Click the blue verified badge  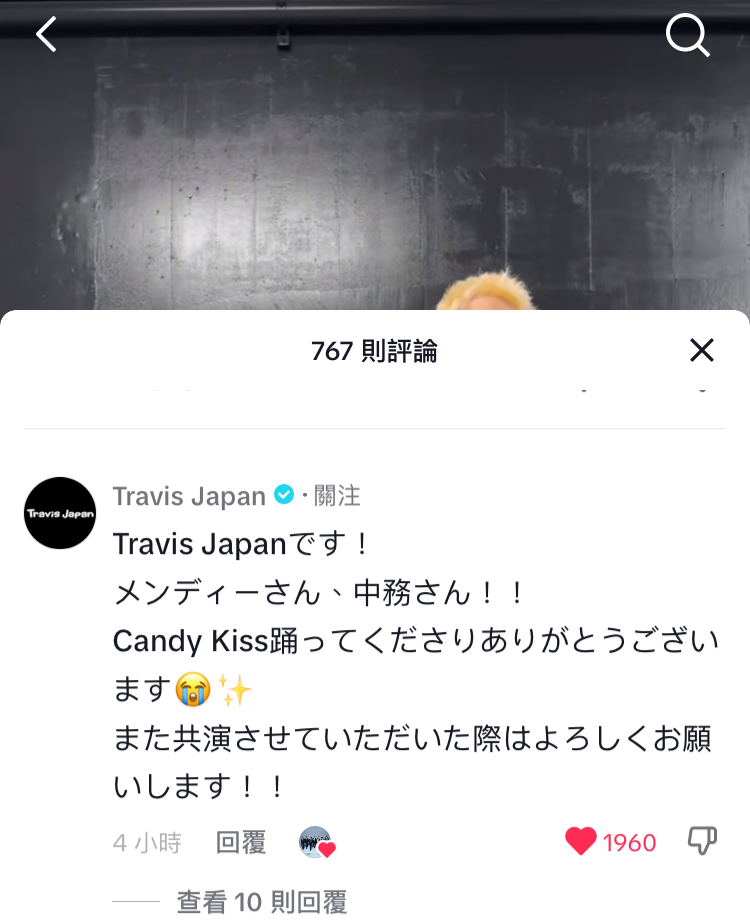[x=285, y=494]
